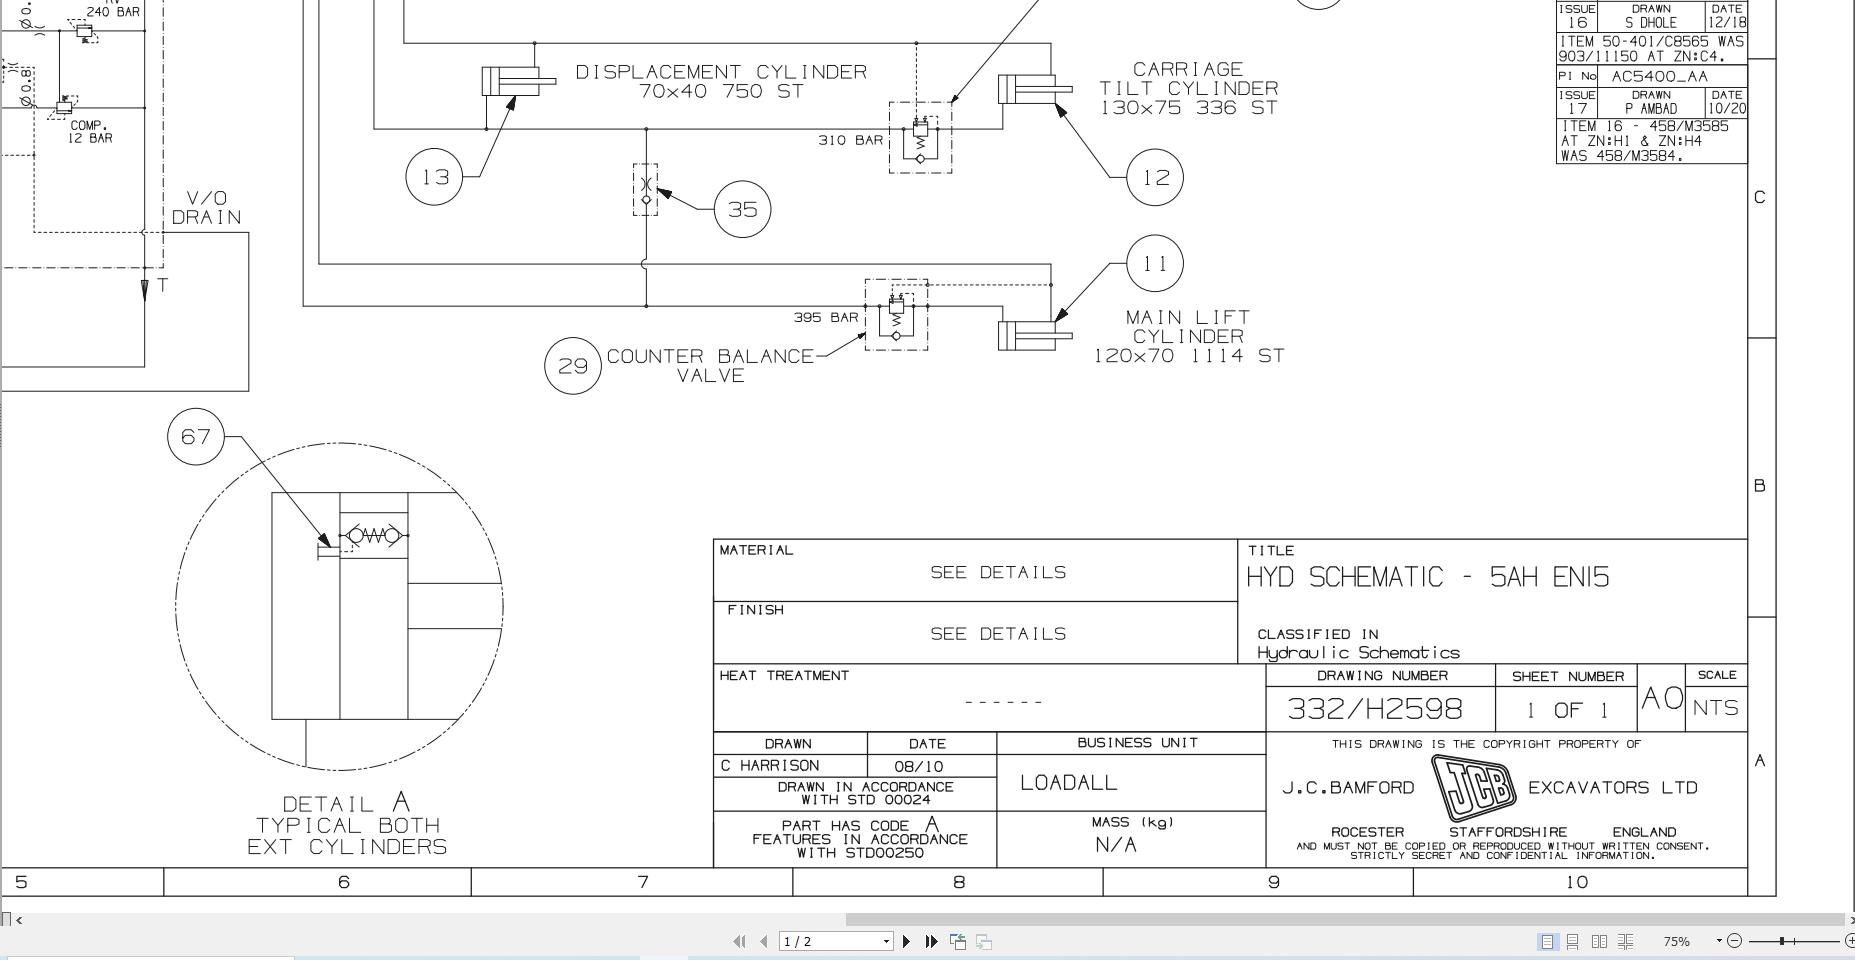
Task: Click the next view icon
Action: point(984,941)
